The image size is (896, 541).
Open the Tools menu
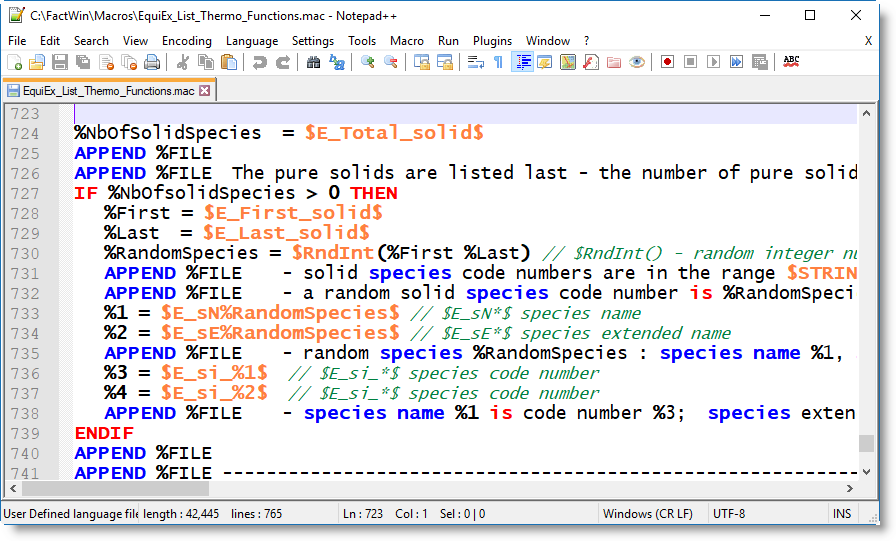coord(362,41)
